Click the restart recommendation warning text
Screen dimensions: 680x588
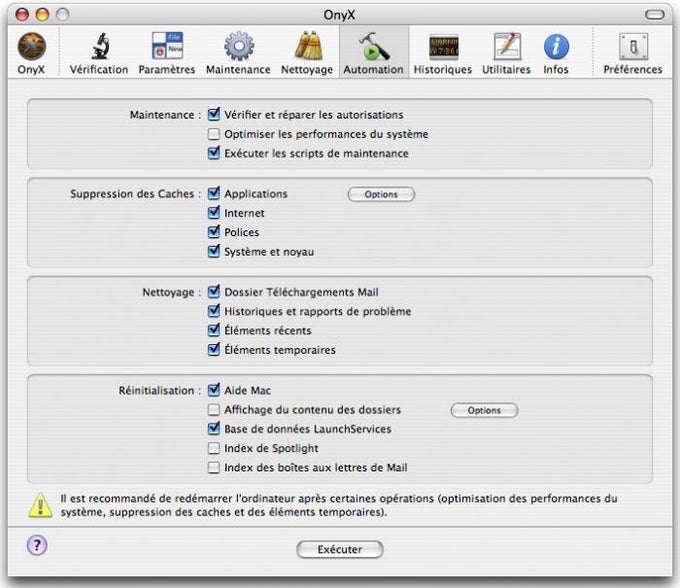click(339, 505)
